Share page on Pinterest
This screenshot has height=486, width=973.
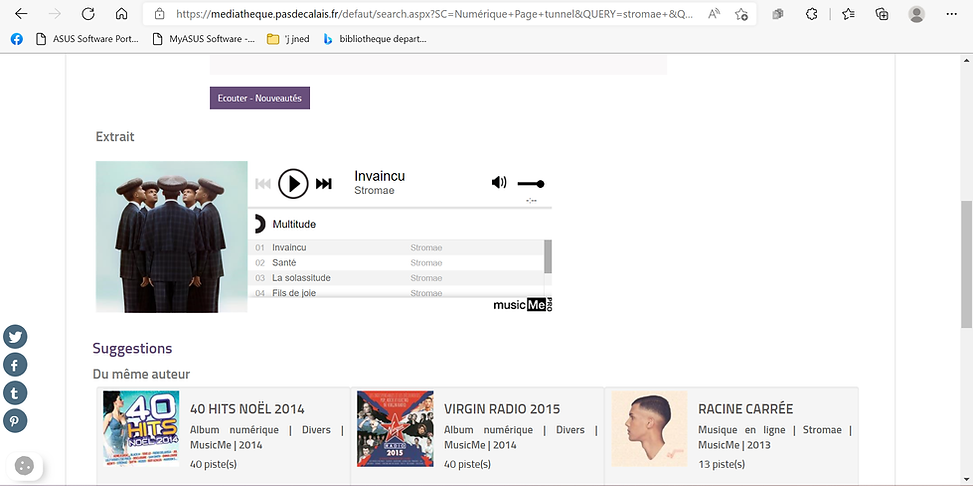15,421
